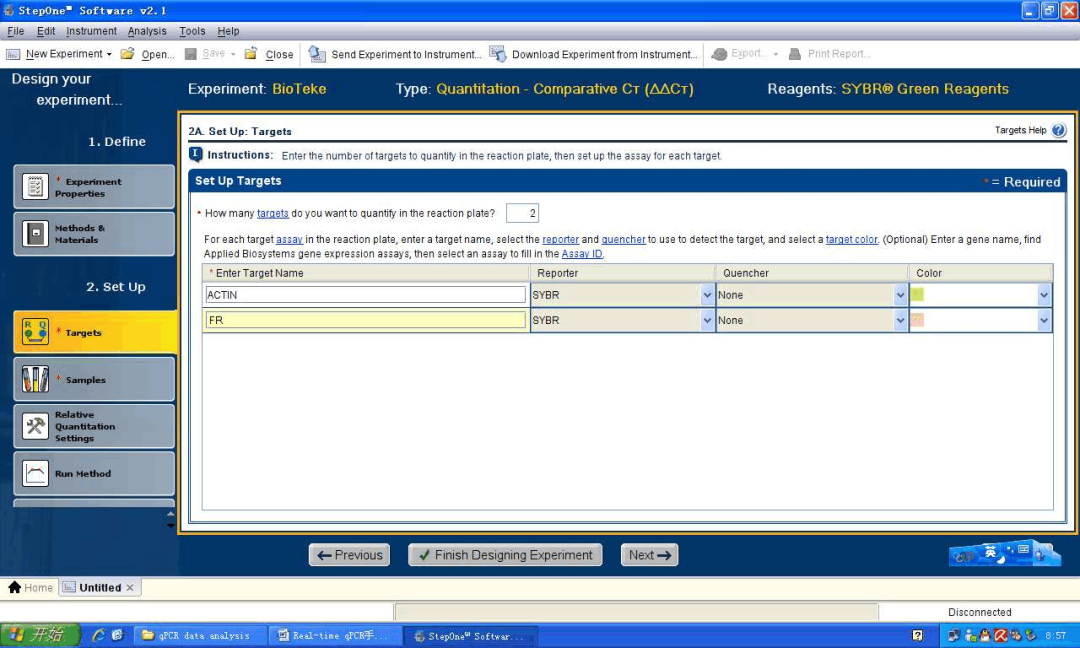Open the Targets Help question icon
Viewport: 1080px width, 648px height.
(x=1059, y=131)
